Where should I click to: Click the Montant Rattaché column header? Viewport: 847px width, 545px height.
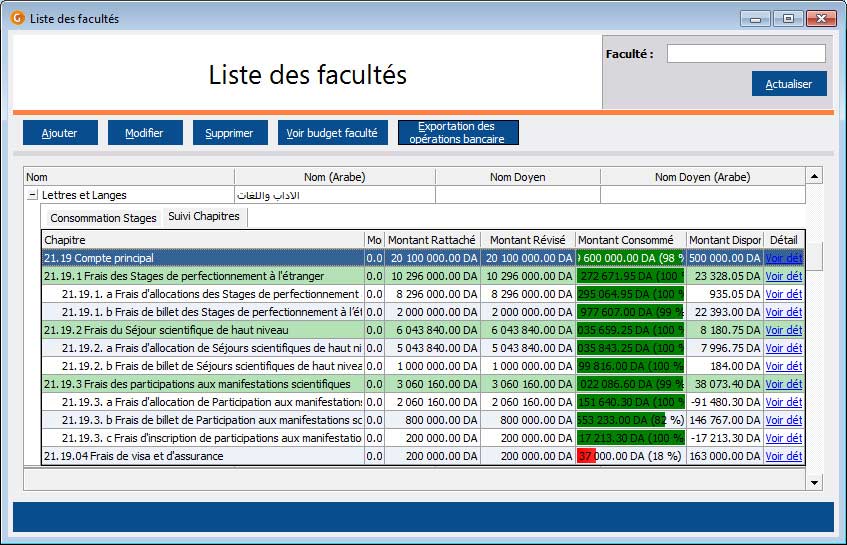[x=432, y=240]
